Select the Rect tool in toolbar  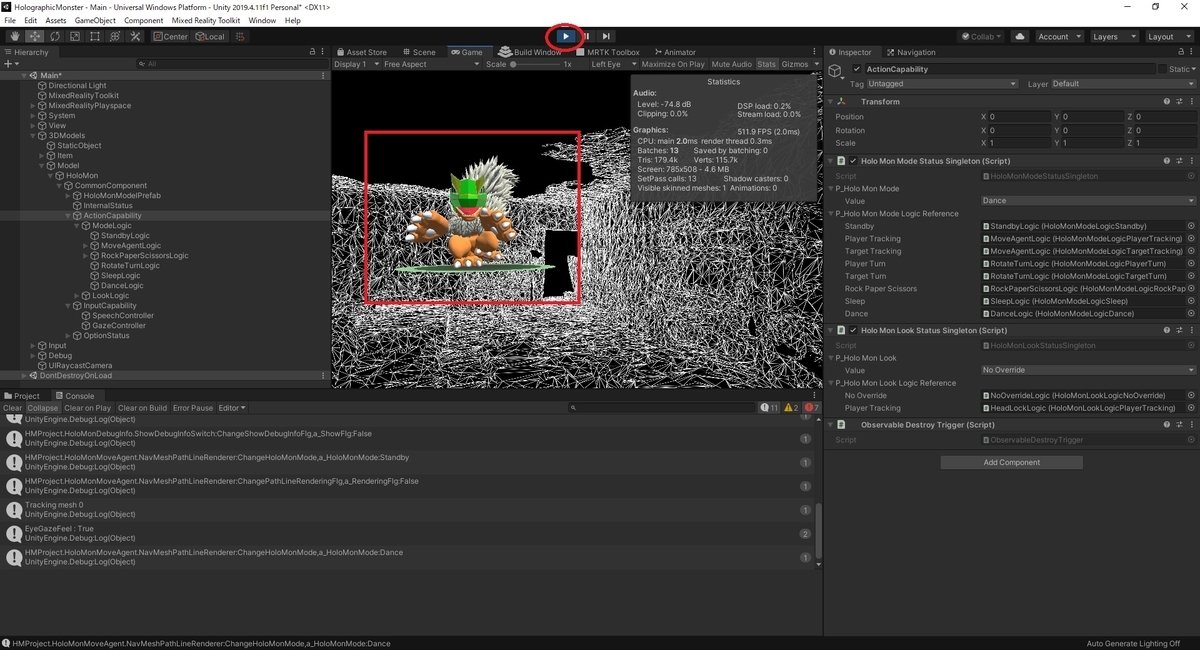click(95, 37)
